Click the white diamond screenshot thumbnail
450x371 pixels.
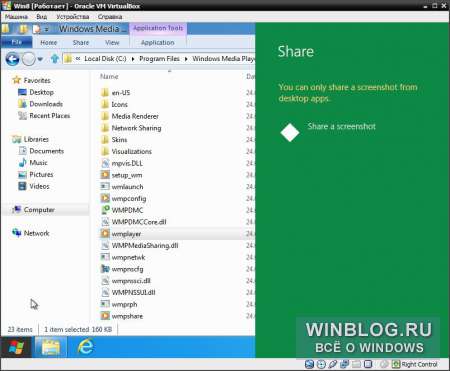290,132
